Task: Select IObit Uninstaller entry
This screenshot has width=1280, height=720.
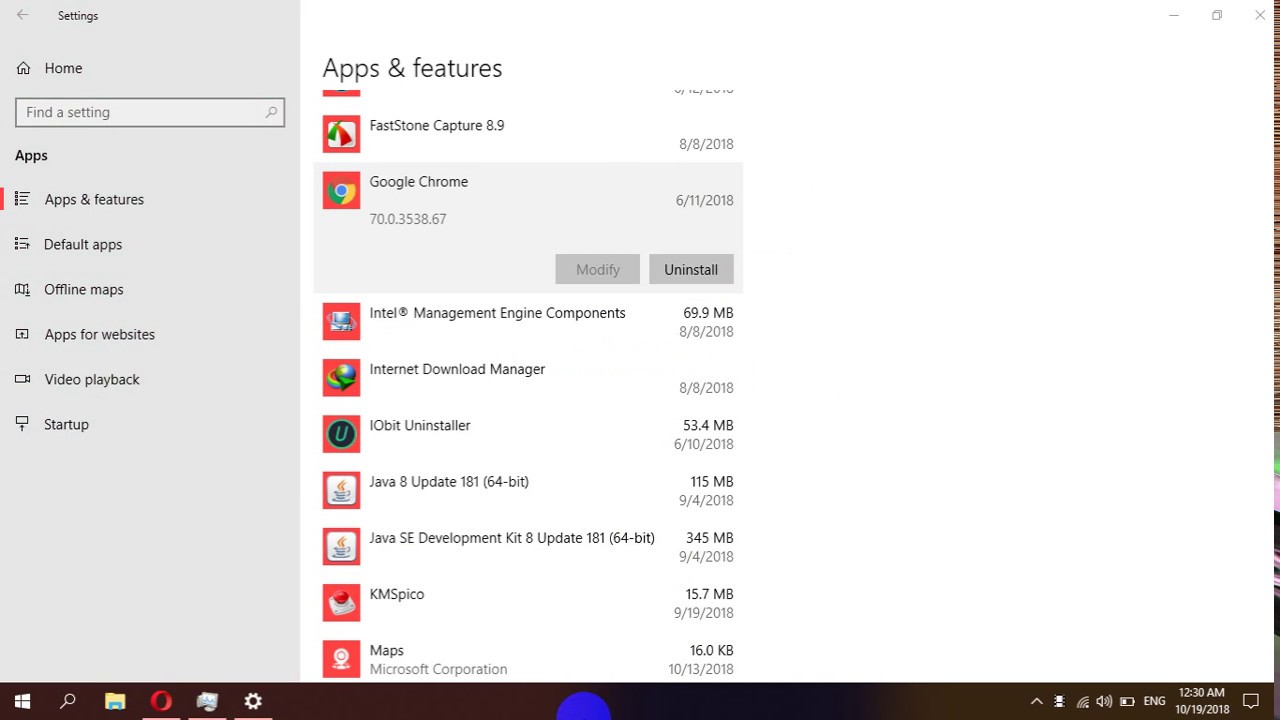Action: pyautogui.click(x=528, y=434)
